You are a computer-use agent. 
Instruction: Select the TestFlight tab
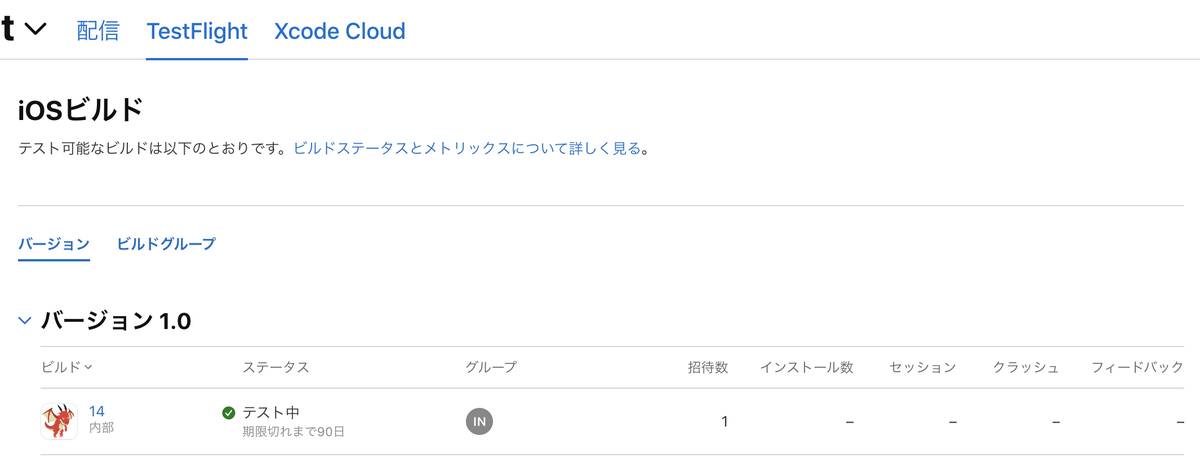pyautogui.click(x=197, y=31)
